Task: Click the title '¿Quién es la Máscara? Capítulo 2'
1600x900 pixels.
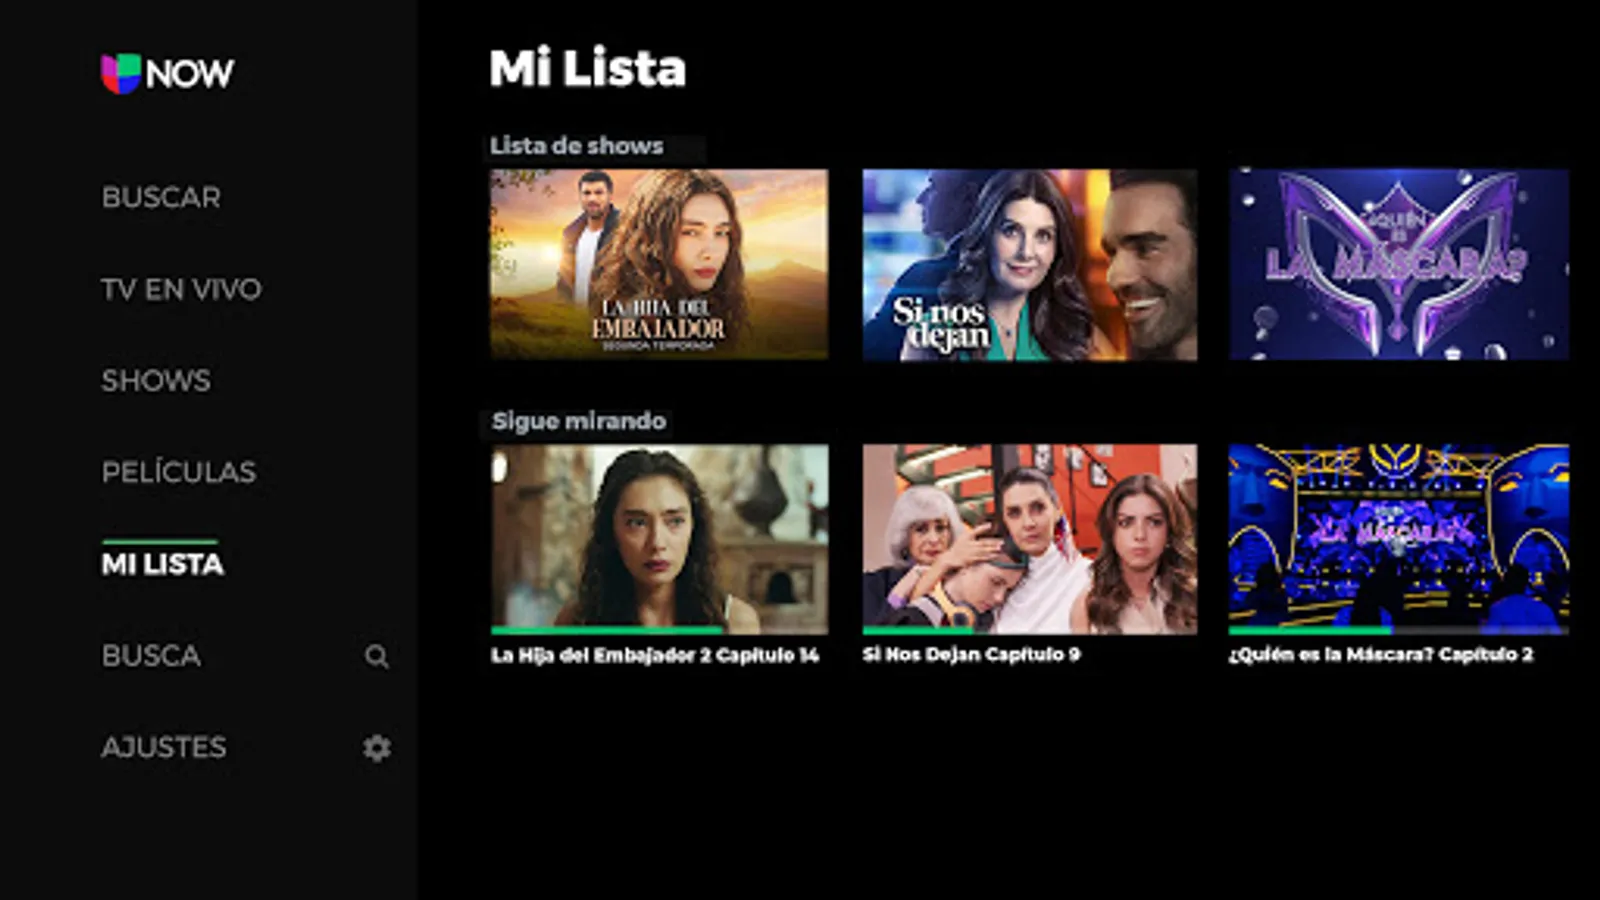Action: [x=1381, y=654]
